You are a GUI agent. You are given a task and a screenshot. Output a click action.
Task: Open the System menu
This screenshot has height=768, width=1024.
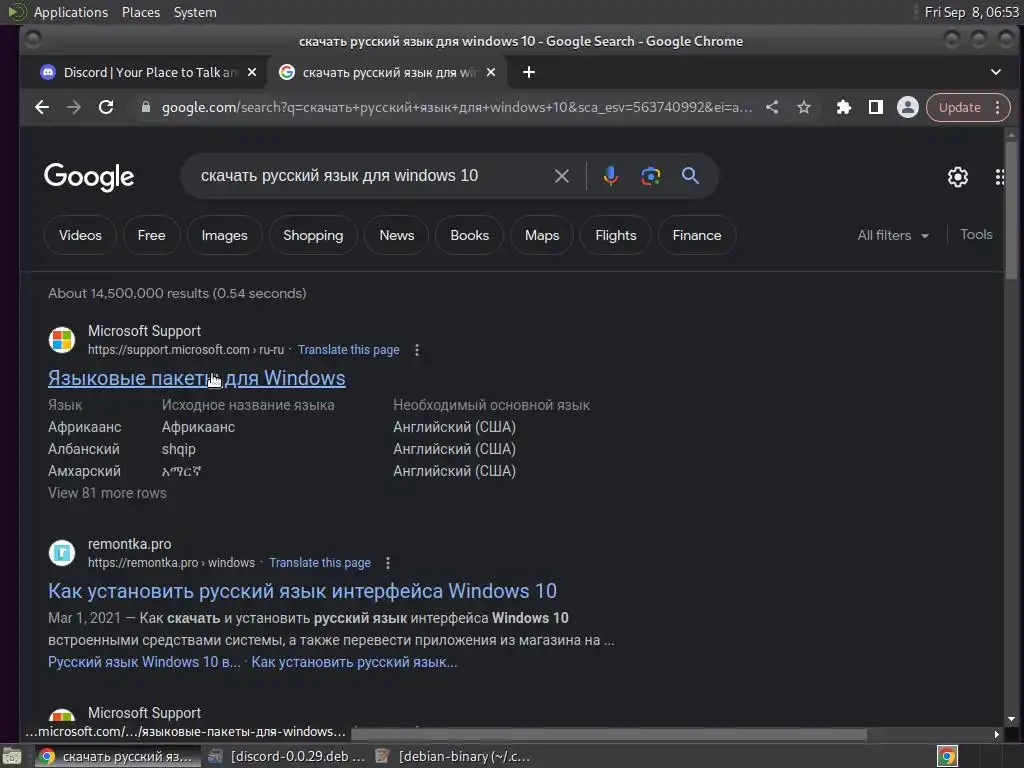click(195, 12)
